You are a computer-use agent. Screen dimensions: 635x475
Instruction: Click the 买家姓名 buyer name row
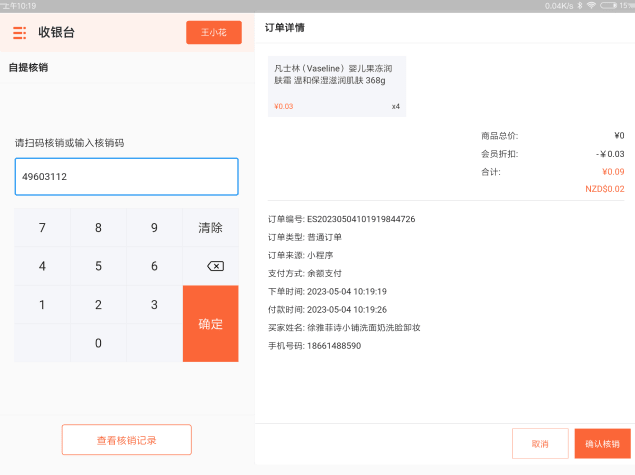[x=344, y=328]
